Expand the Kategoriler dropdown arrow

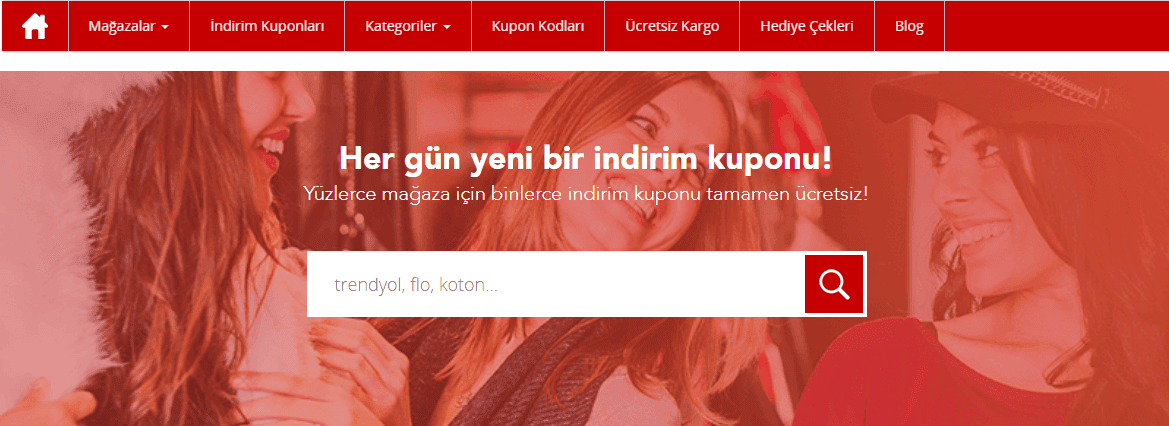(447, 27)
